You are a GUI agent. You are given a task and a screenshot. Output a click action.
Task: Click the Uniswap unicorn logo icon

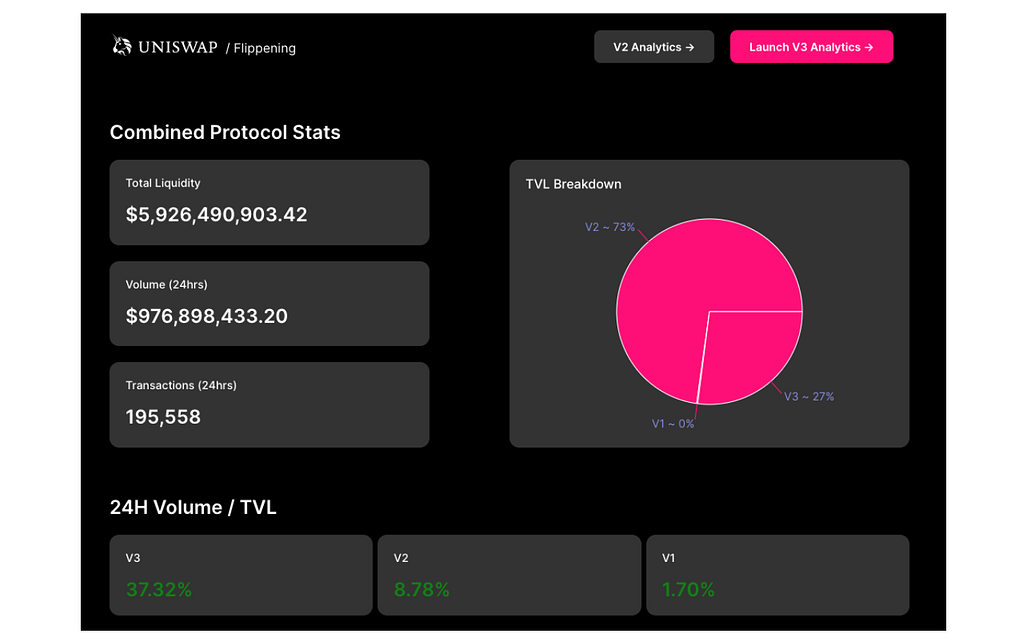122,46
